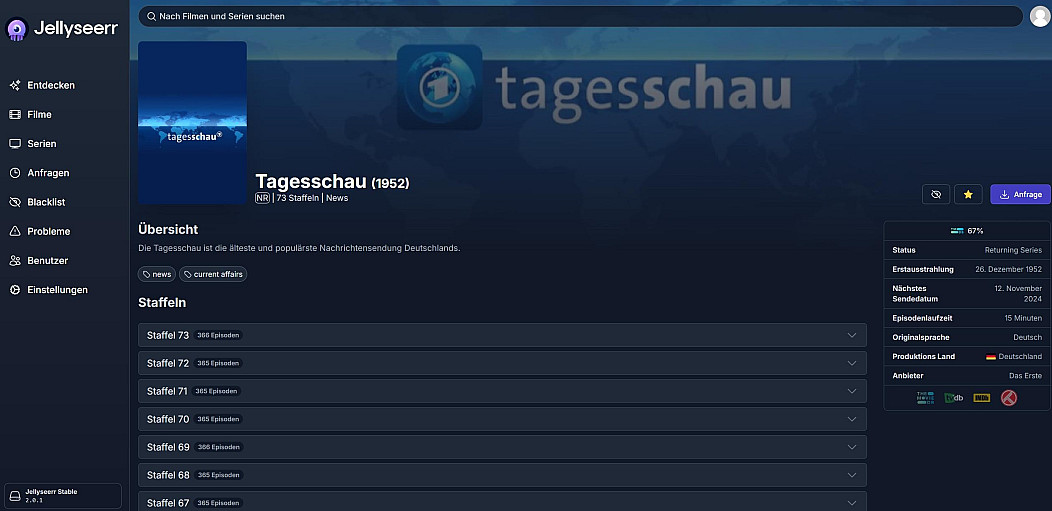This screenshot has height=511, width=1052.
Task: Go to Entdecken in sidebar
Action: pos(51,85)
